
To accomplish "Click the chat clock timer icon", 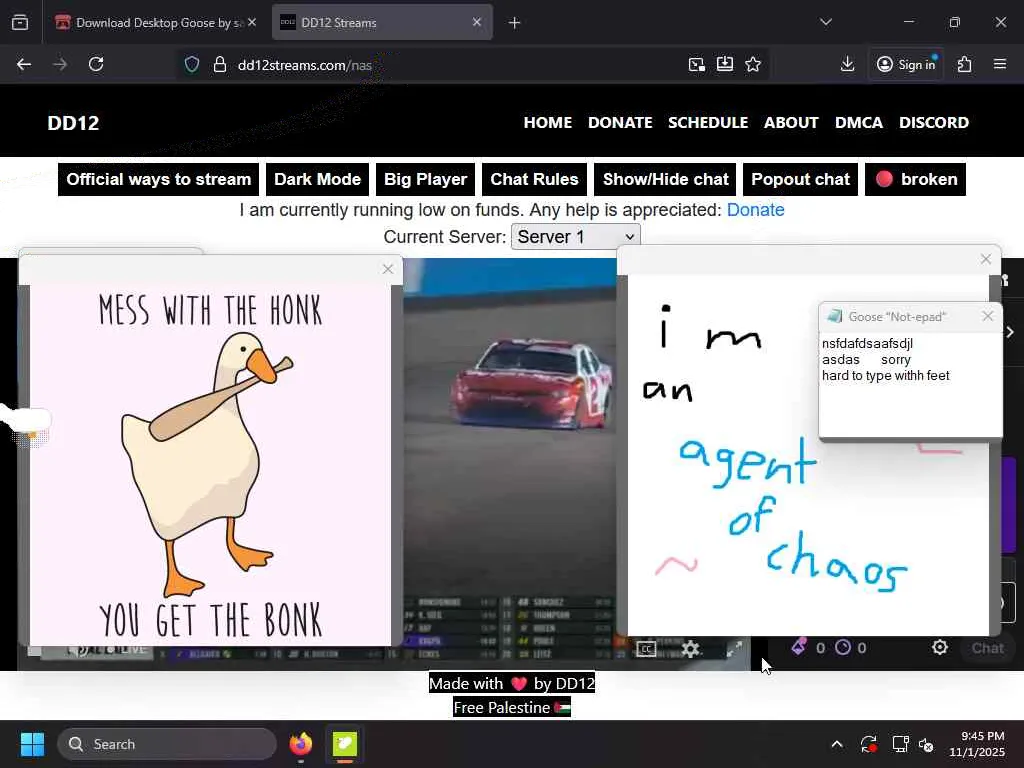I will 843,647.
